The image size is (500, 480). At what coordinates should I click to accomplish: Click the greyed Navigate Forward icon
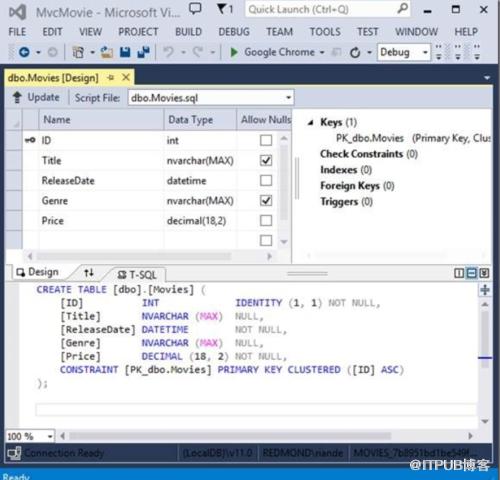pyautogui.click(x=52, y=52)
